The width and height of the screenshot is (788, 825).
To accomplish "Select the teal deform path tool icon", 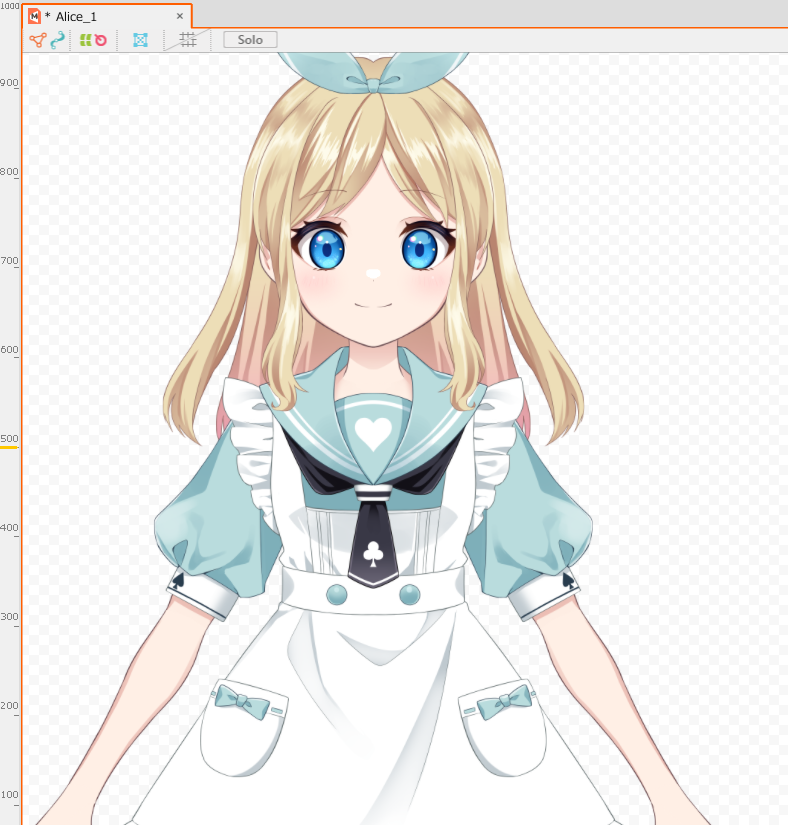I will [57, 40].
